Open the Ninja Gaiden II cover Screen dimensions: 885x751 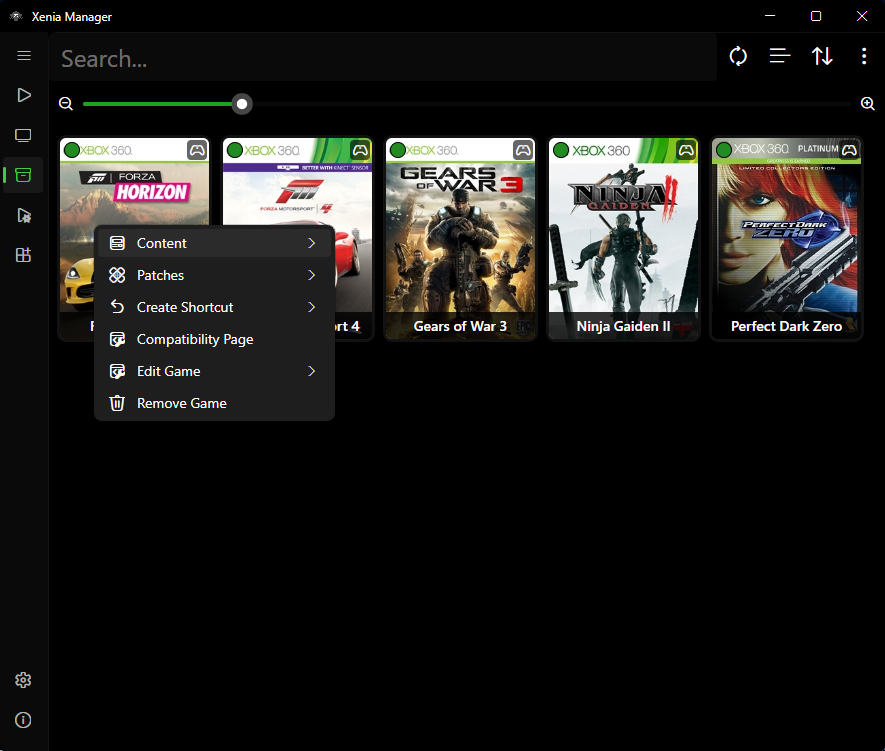(x=624, y=239)
